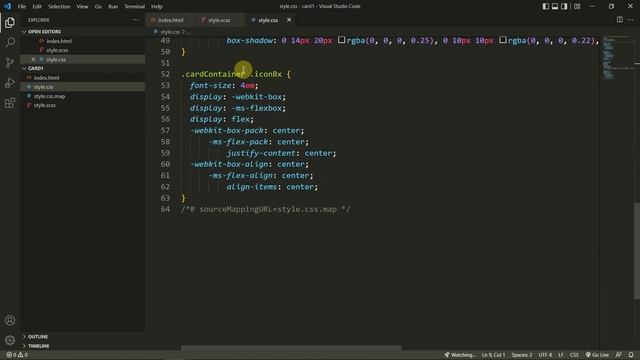Open errors and warnings status indicator
The image size is (640, 360).
click(17, 355)
